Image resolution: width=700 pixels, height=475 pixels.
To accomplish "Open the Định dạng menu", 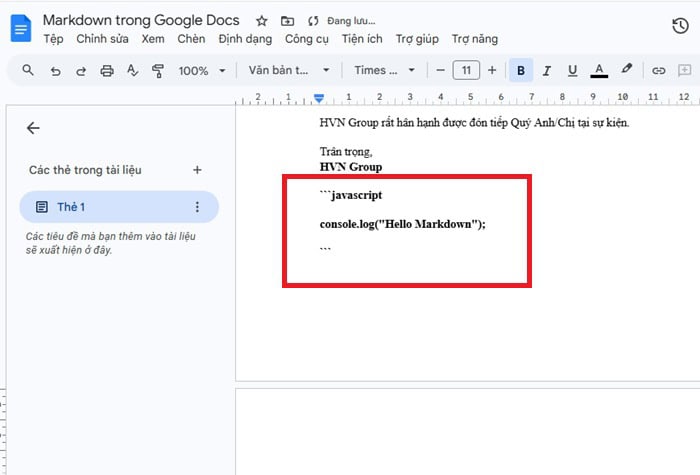I will click(244, 39).
